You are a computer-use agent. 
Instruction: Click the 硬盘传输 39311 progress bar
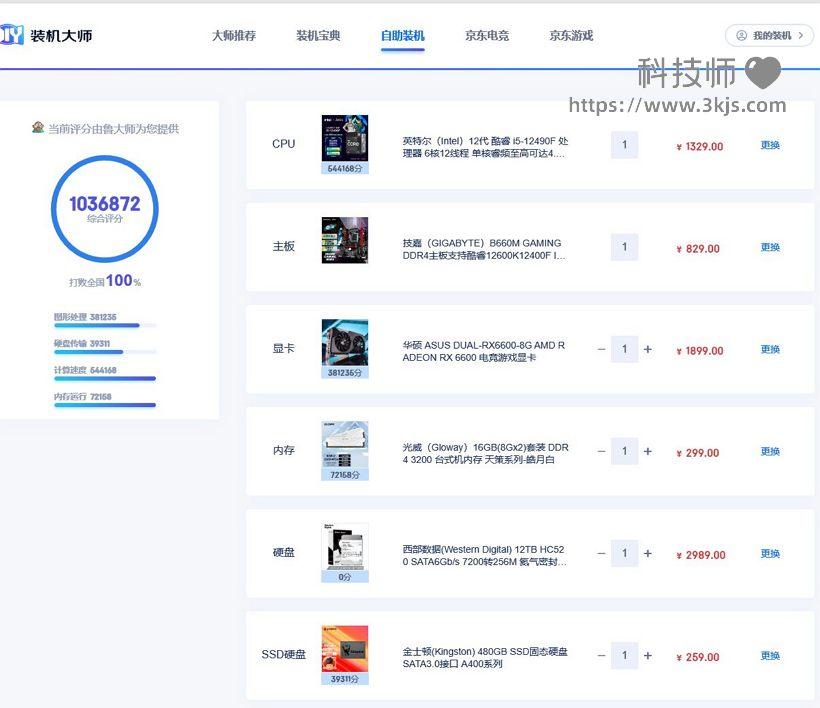click(x=105, y=352)
